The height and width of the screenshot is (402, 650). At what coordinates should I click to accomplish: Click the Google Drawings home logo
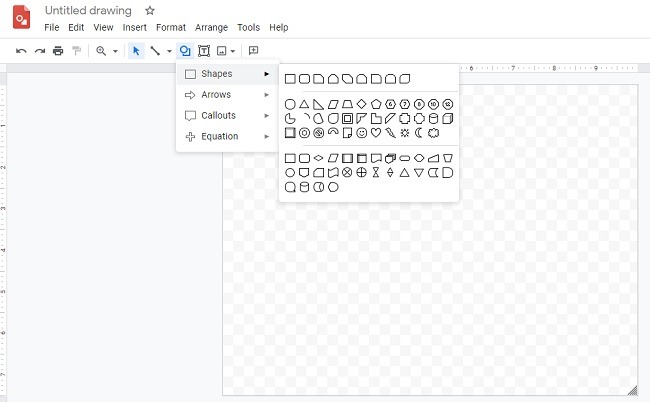point(21,17)
